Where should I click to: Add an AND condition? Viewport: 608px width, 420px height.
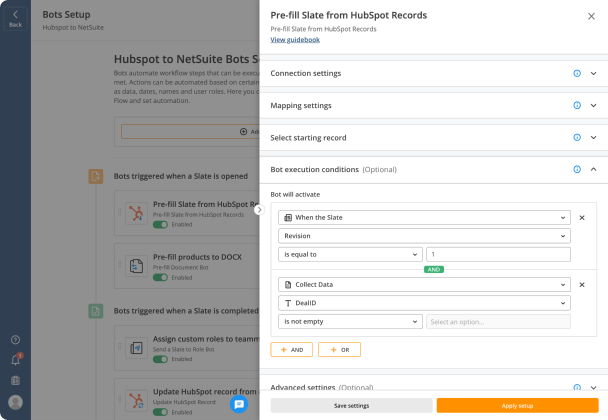point(292,349)
